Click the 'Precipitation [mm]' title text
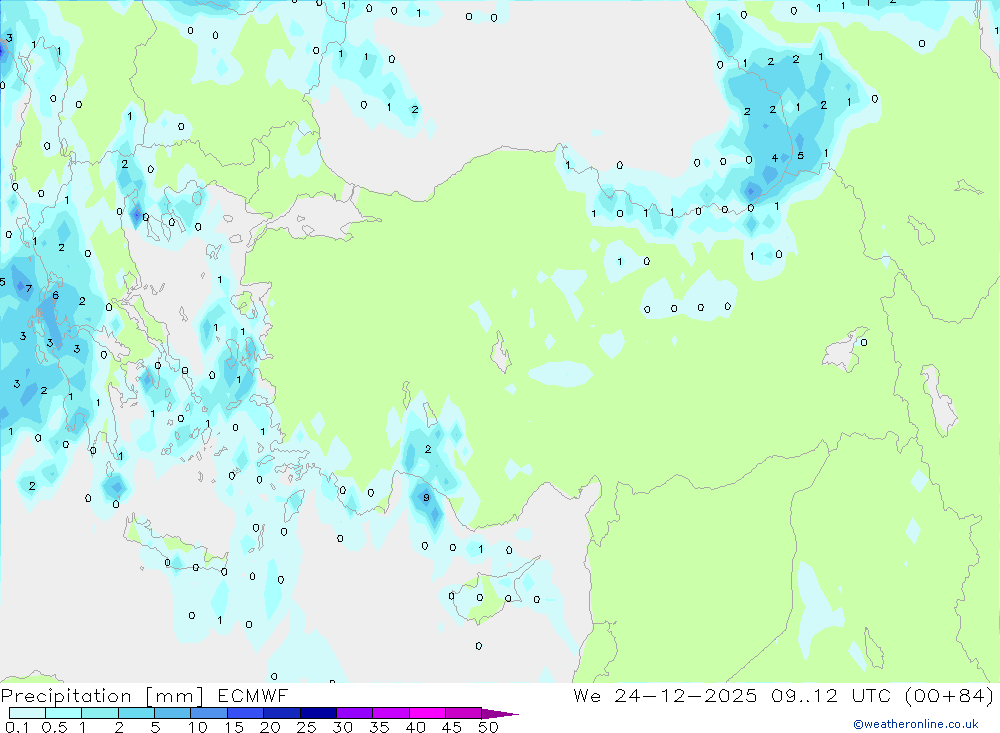Viewport: 1000px width, 733px height. pyautogui.click(x=102, y=695)
